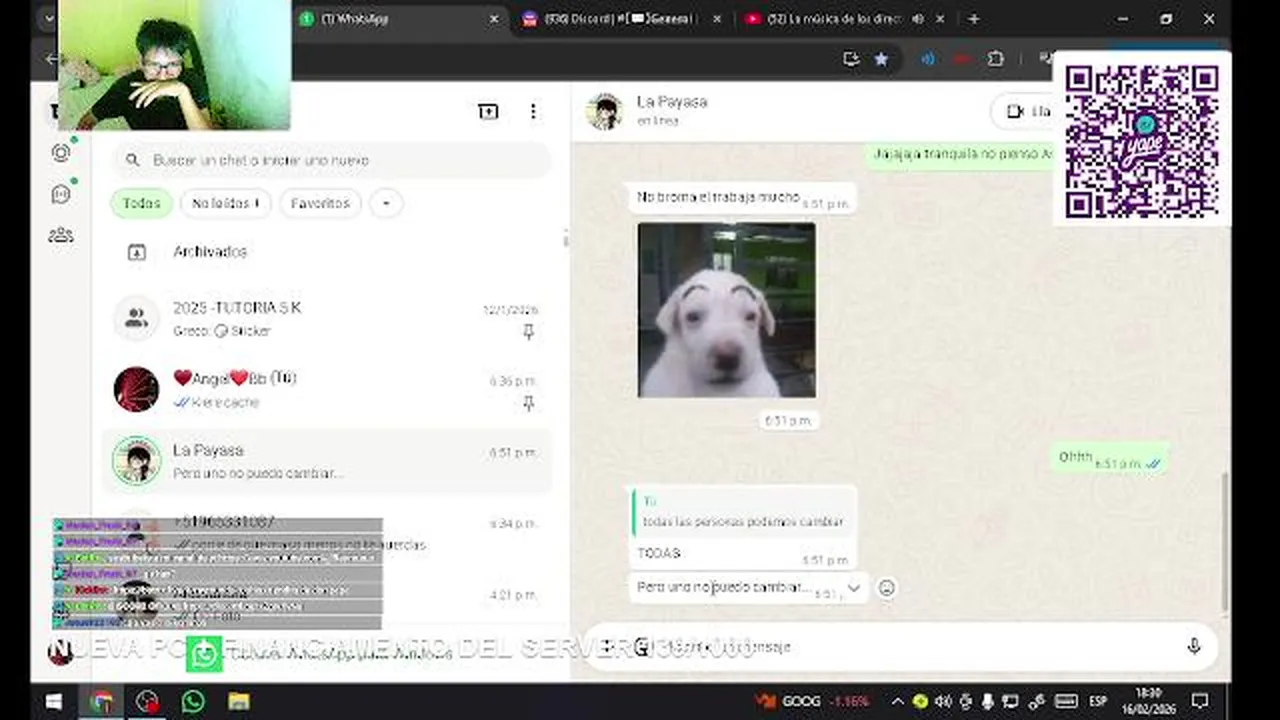Open a new browser tab
This screenshot has height=720, width=1280.
tap(973, 19)
